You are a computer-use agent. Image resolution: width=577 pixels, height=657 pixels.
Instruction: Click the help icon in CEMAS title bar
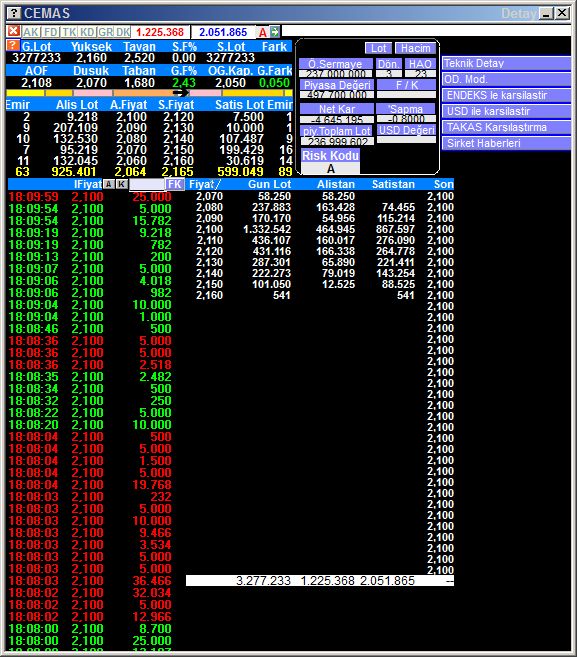(x=14, y=13)
